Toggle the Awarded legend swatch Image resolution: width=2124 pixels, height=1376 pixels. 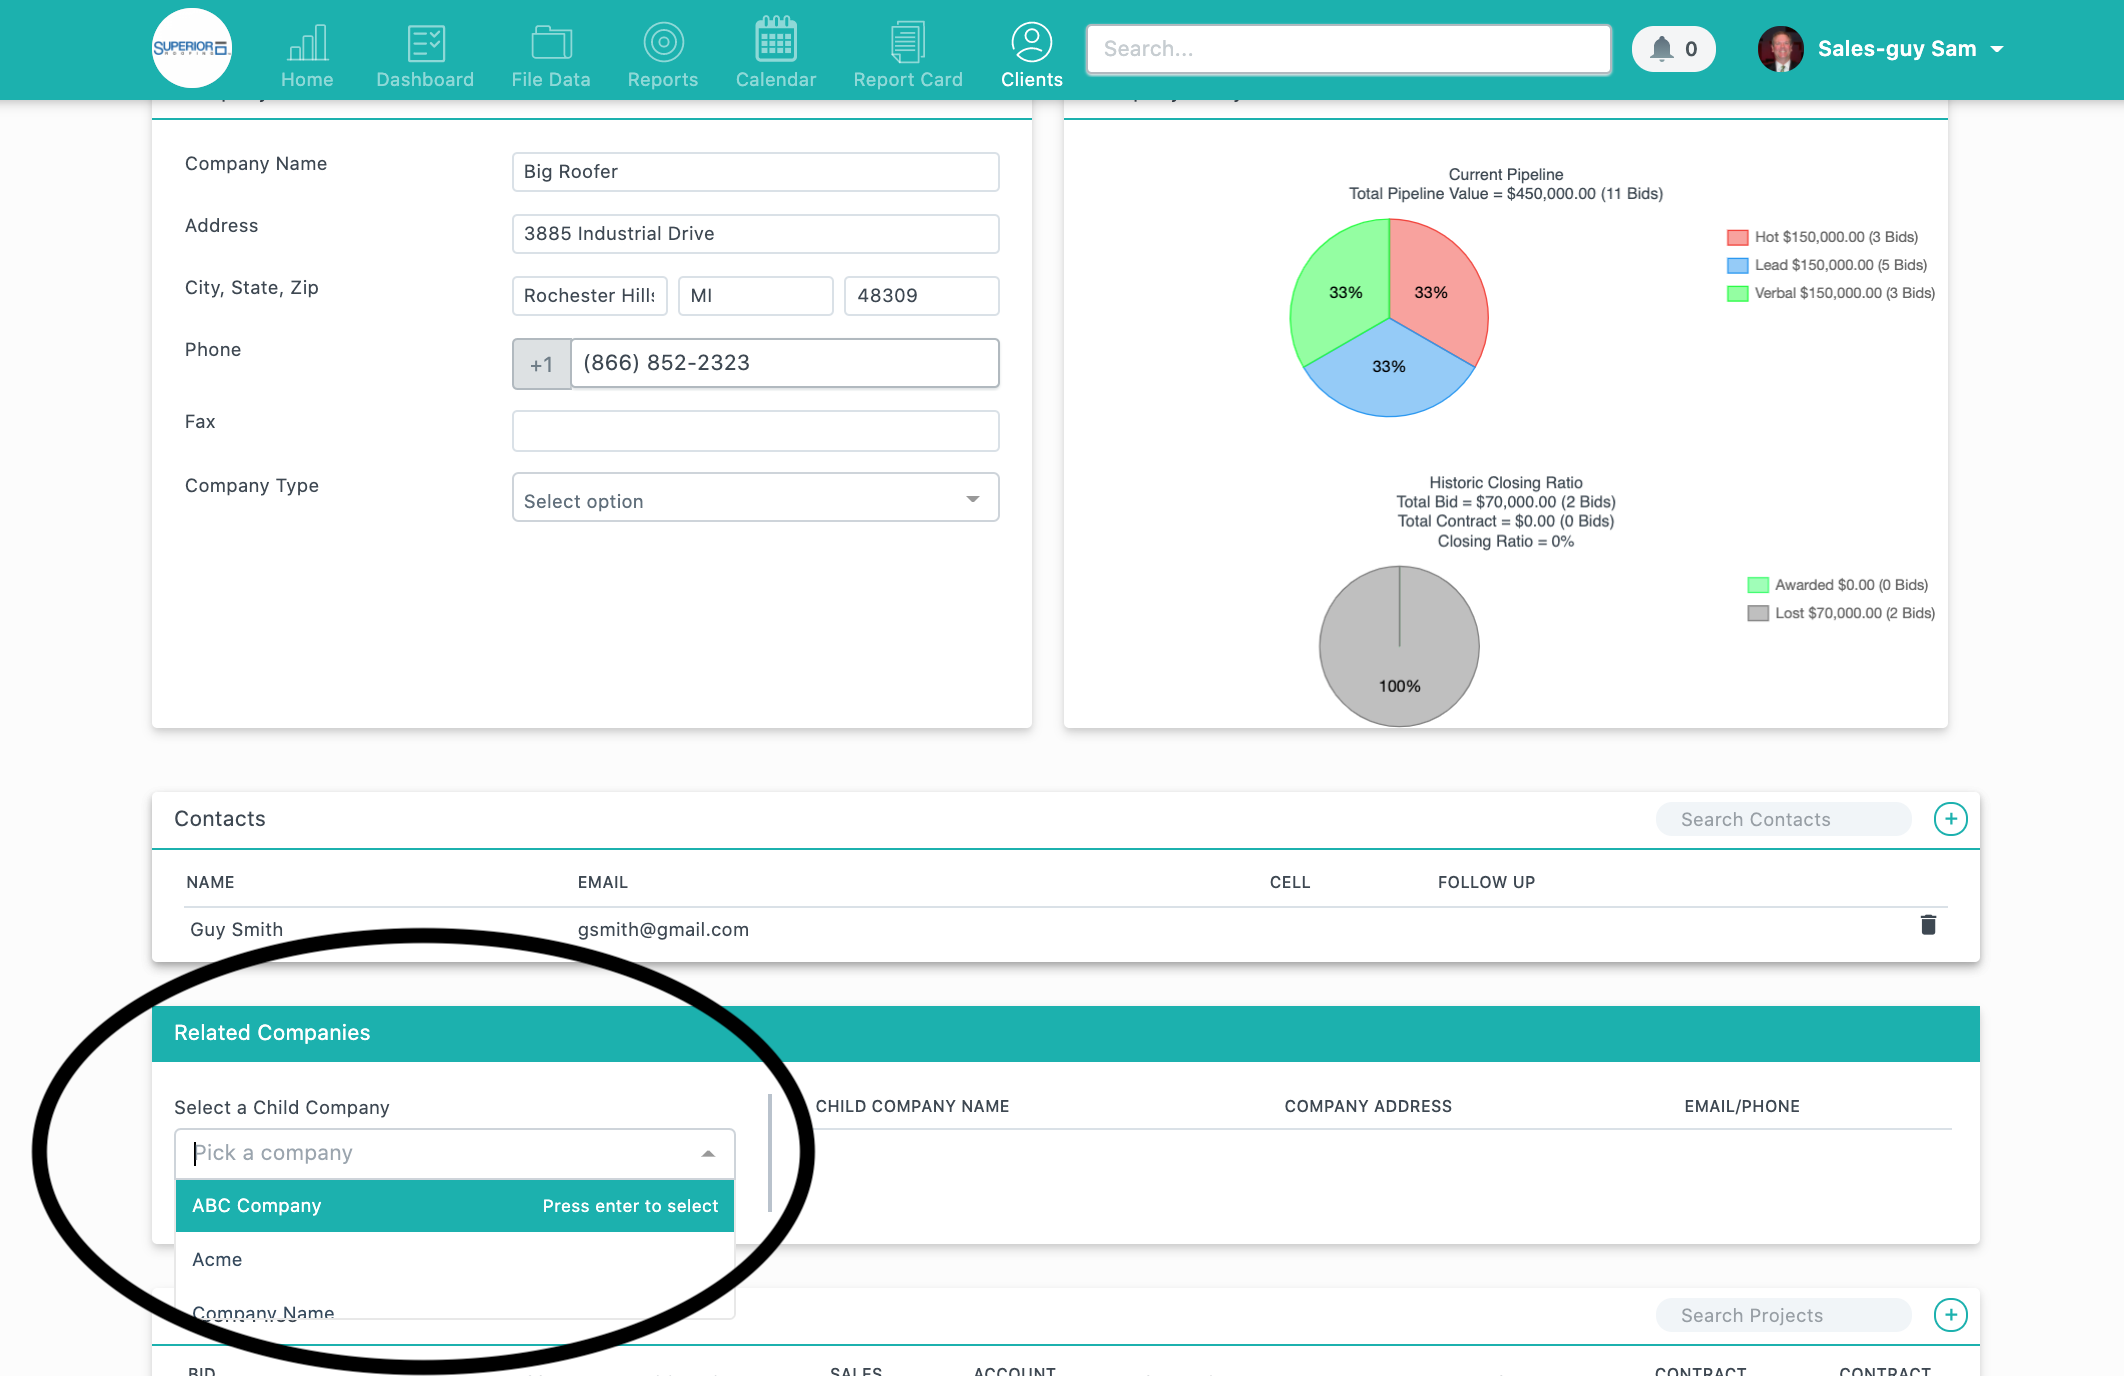point(1758,585)
